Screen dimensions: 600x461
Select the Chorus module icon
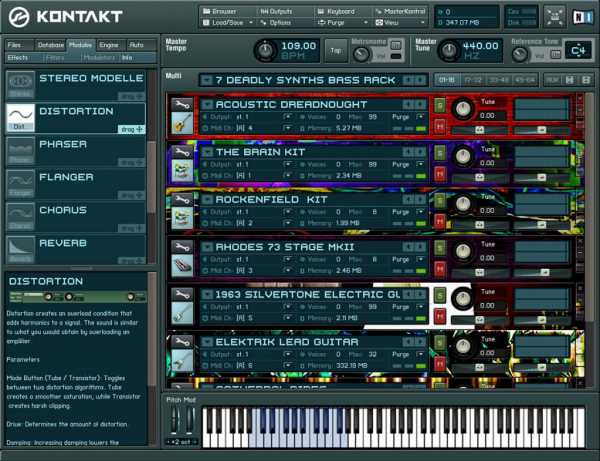[20, 216]
